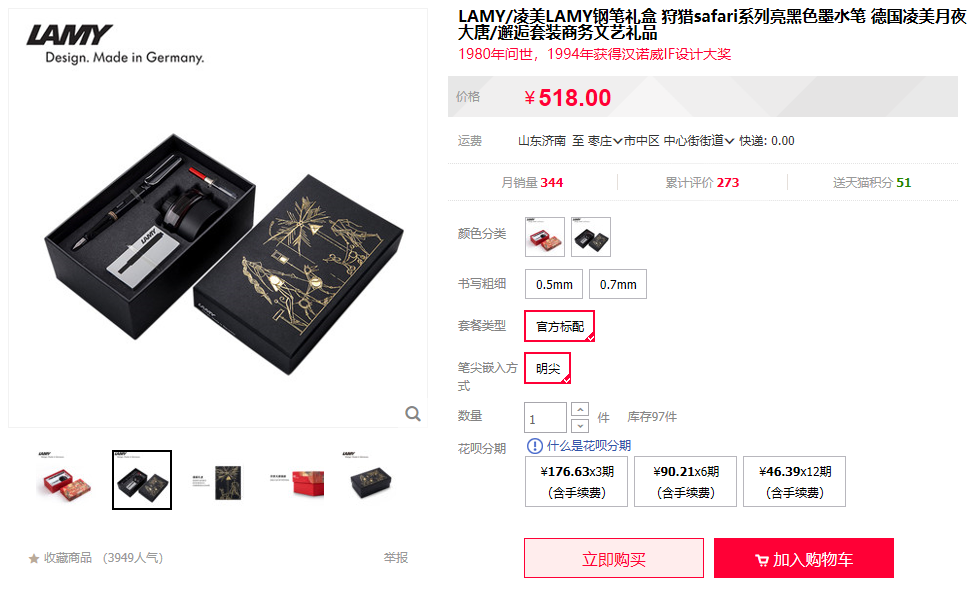Select the red gift box color option
The image size is (977, 597).
(x=545, y=237)
